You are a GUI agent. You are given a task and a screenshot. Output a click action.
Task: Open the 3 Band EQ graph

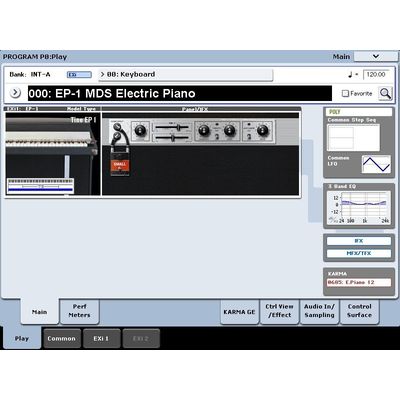pyautogui.click(x=359, y=207)
